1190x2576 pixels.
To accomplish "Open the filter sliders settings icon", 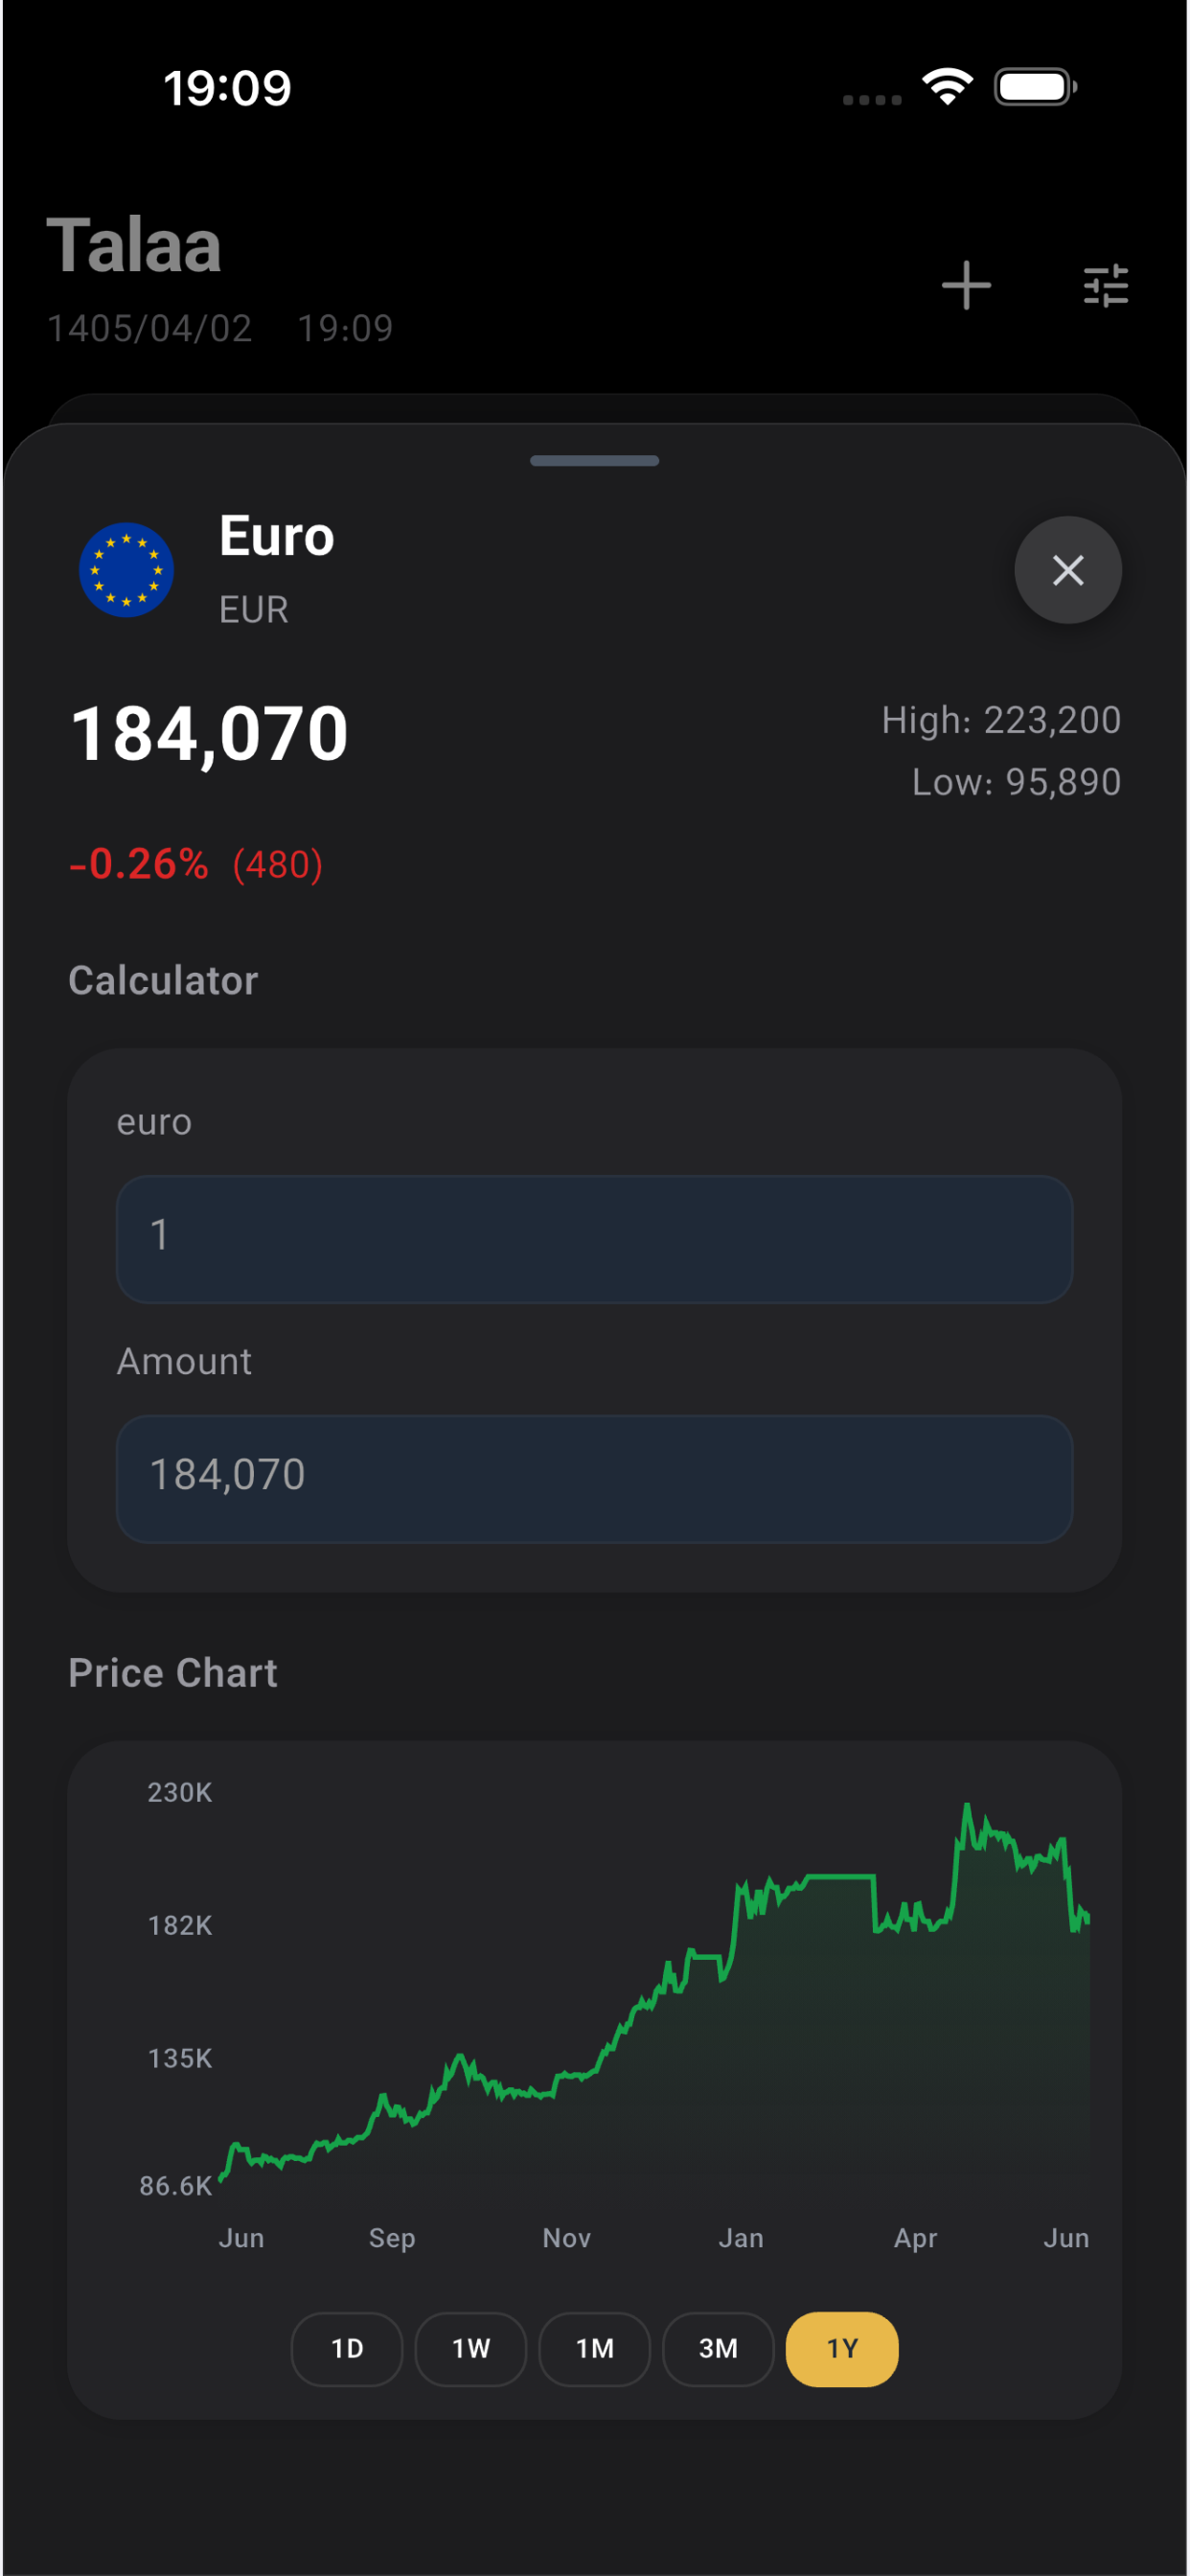I will click(1106, 286).
